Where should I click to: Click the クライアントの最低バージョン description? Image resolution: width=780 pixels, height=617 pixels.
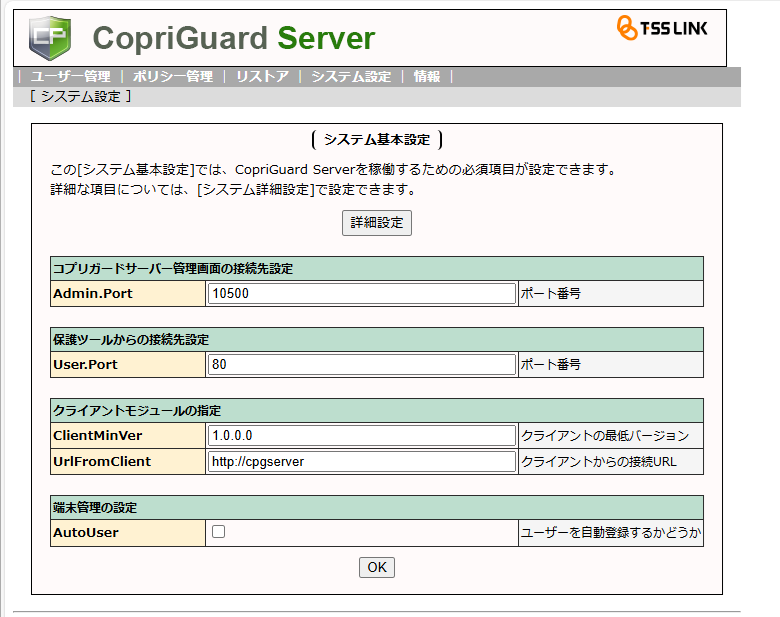tap(605, 436)
